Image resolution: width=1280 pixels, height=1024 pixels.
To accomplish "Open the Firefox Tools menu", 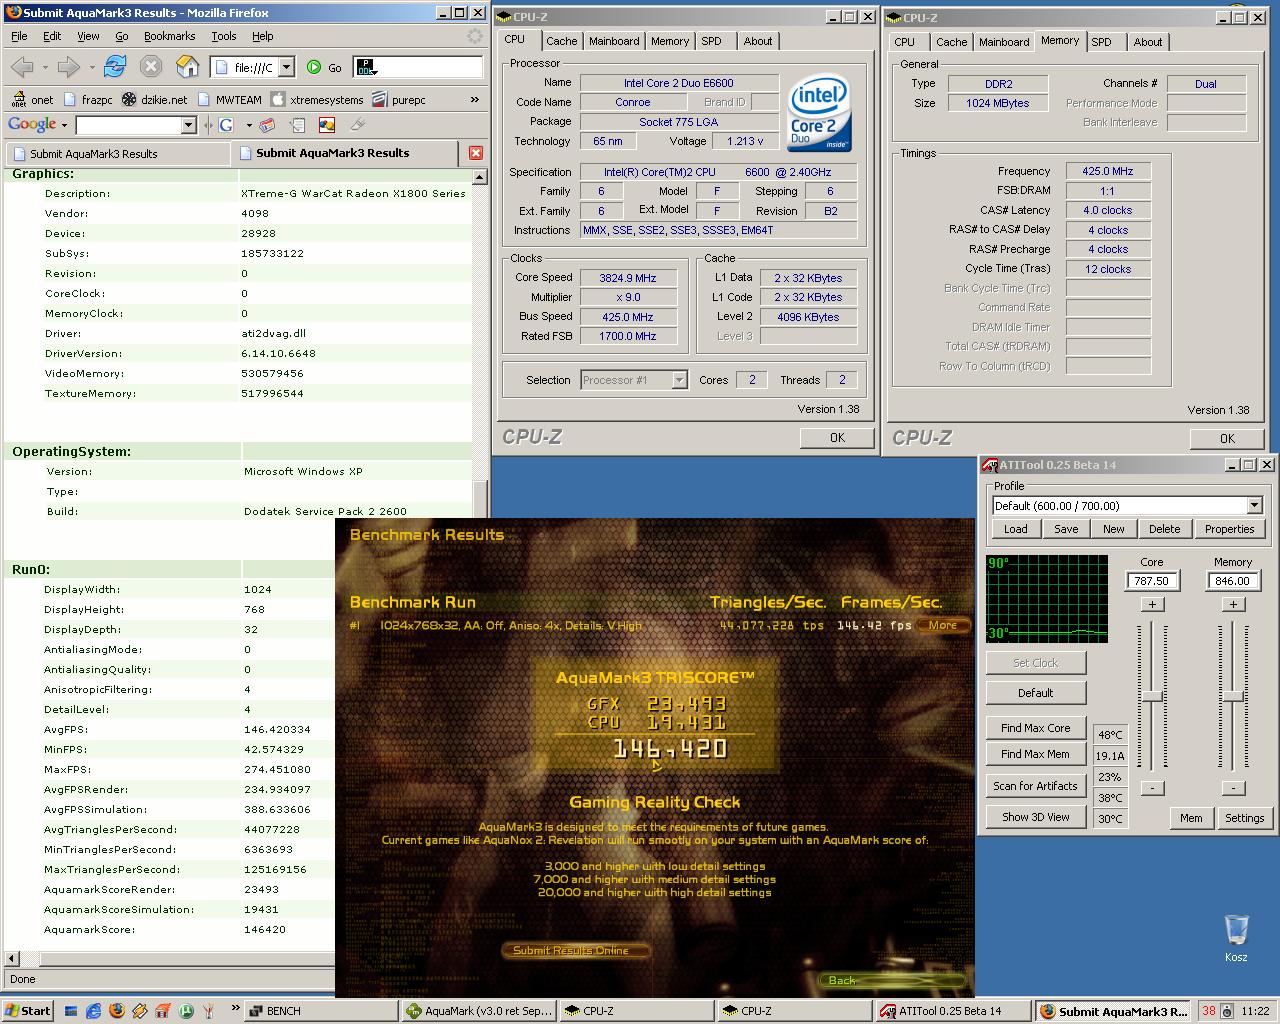I will point(224,36).
